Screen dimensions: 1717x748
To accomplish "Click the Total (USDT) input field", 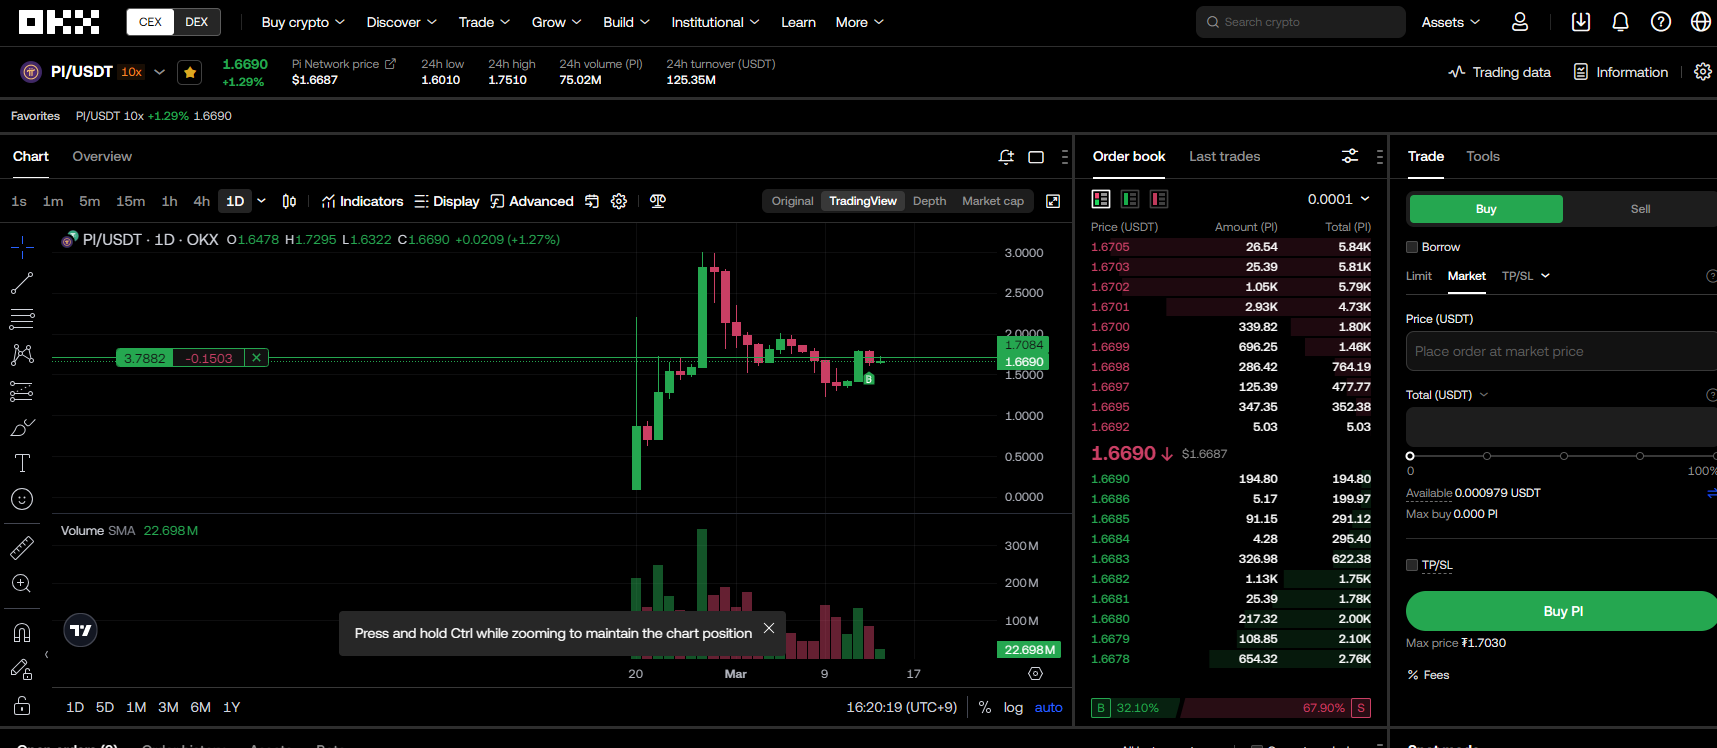I will pos(1561,427).
